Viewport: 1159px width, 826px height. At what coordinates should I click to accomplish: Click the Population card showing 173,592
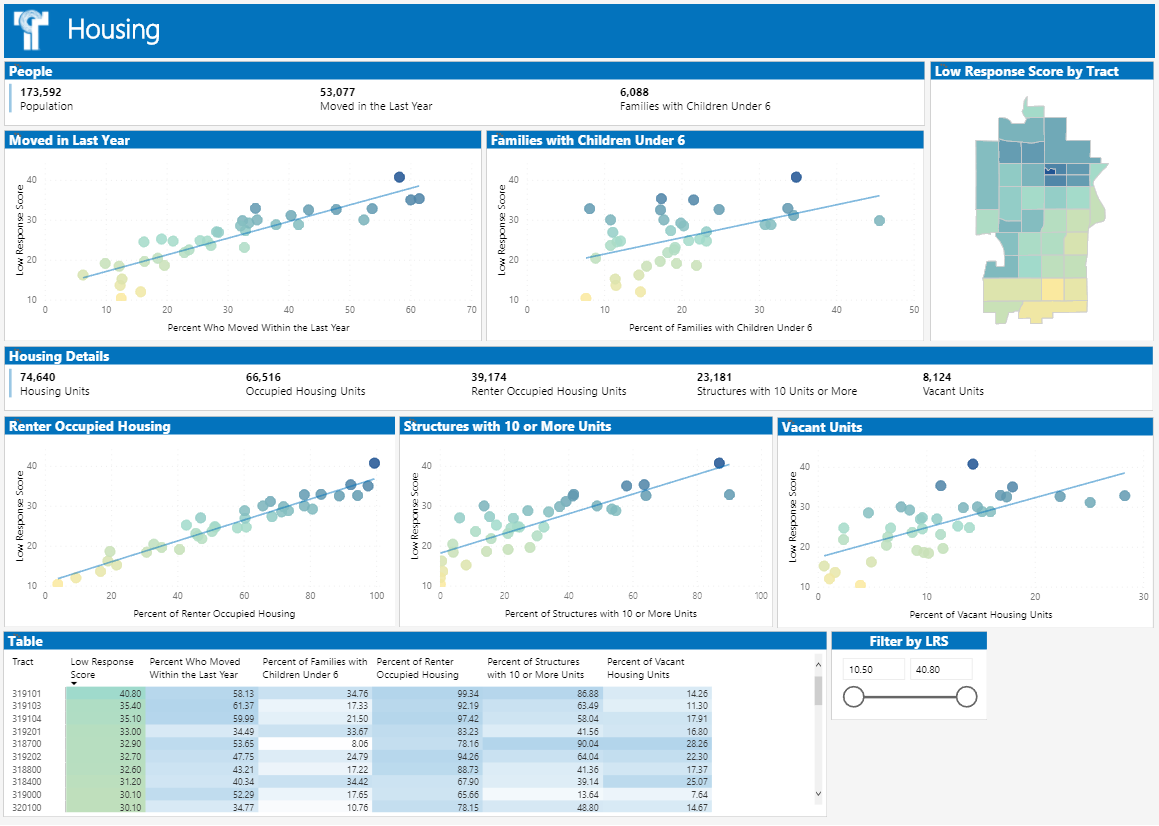click(46, 99)
